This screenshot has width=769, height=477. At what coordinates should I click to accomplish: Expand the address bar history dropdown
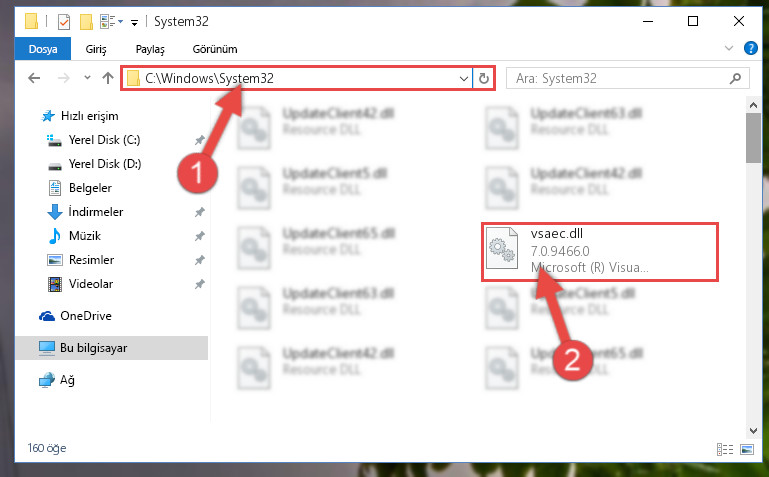click(463, 78)
